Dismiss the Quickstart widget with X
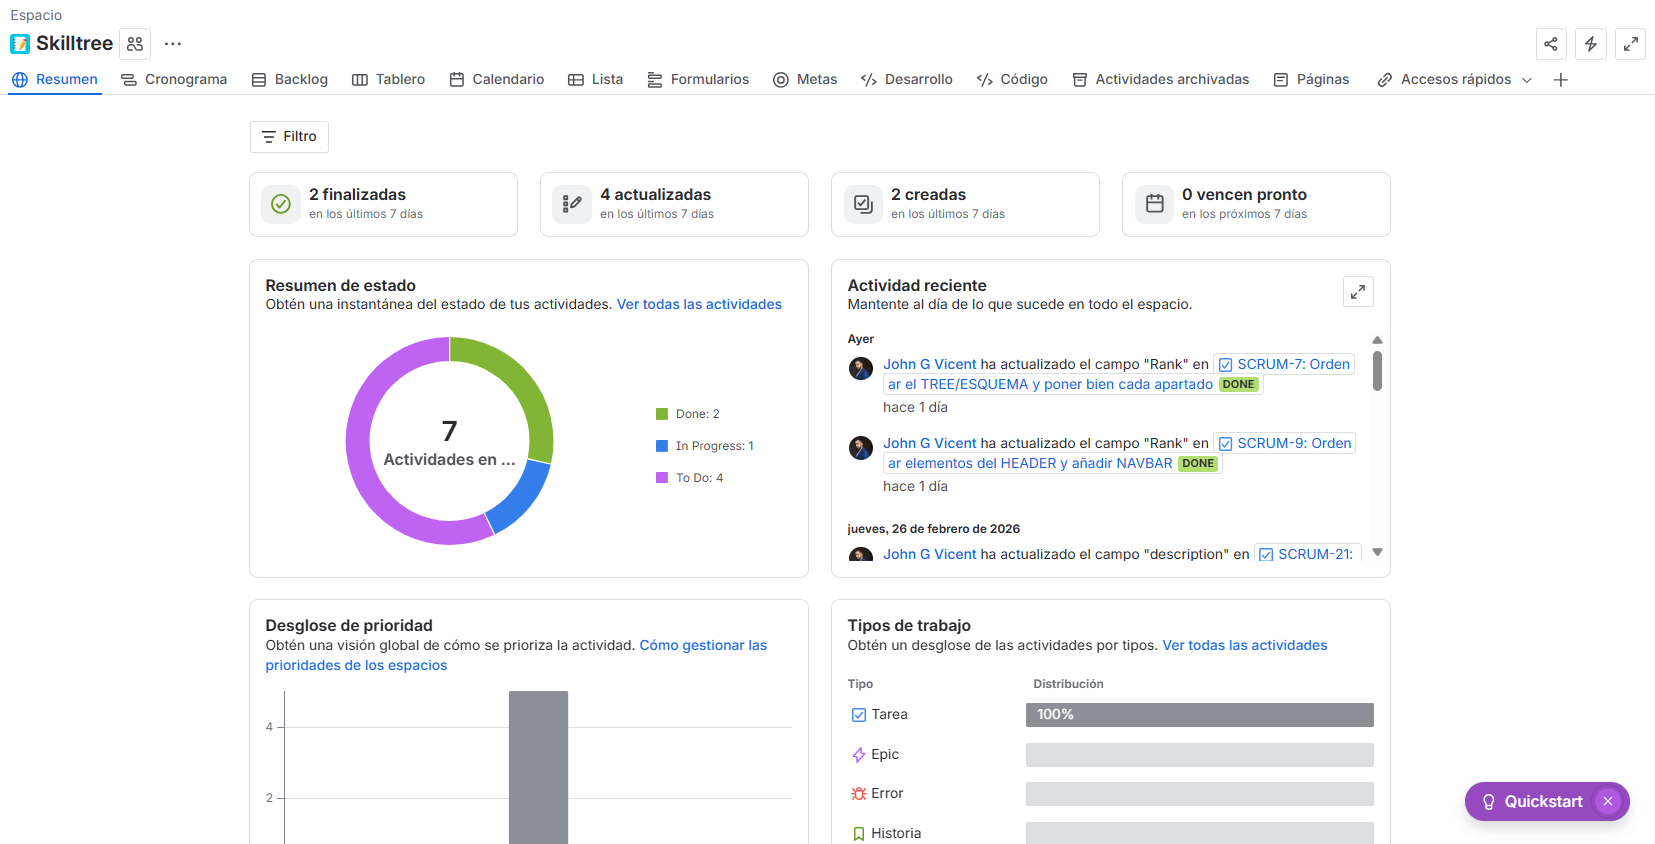This screenshot has width=1655, height=844. [1608, 802]
